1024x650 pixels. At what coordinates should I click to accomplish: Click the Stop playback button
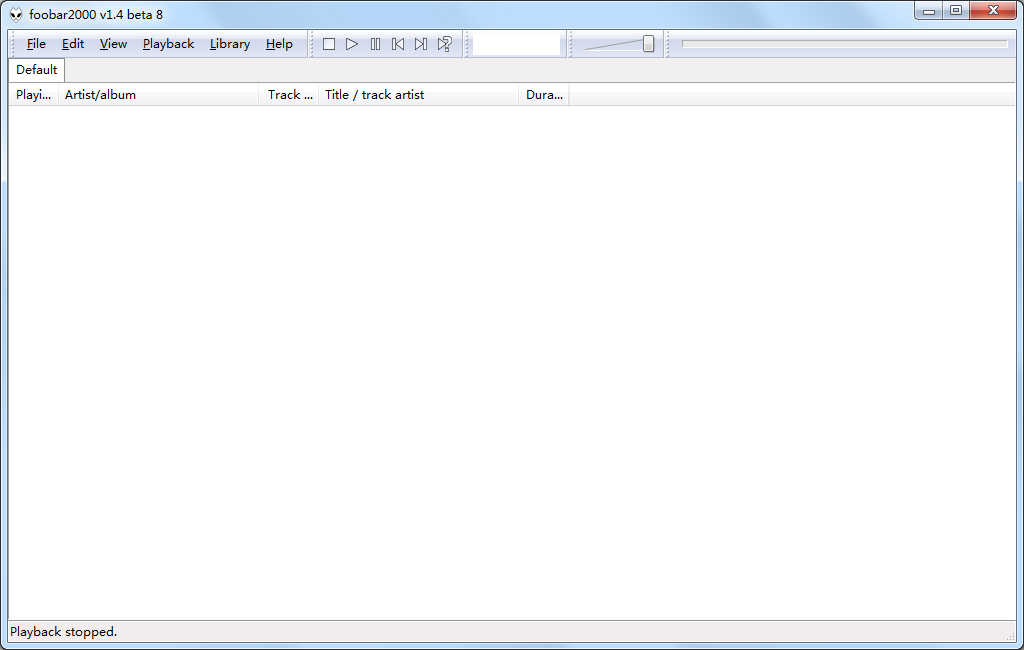click(329, 44)
